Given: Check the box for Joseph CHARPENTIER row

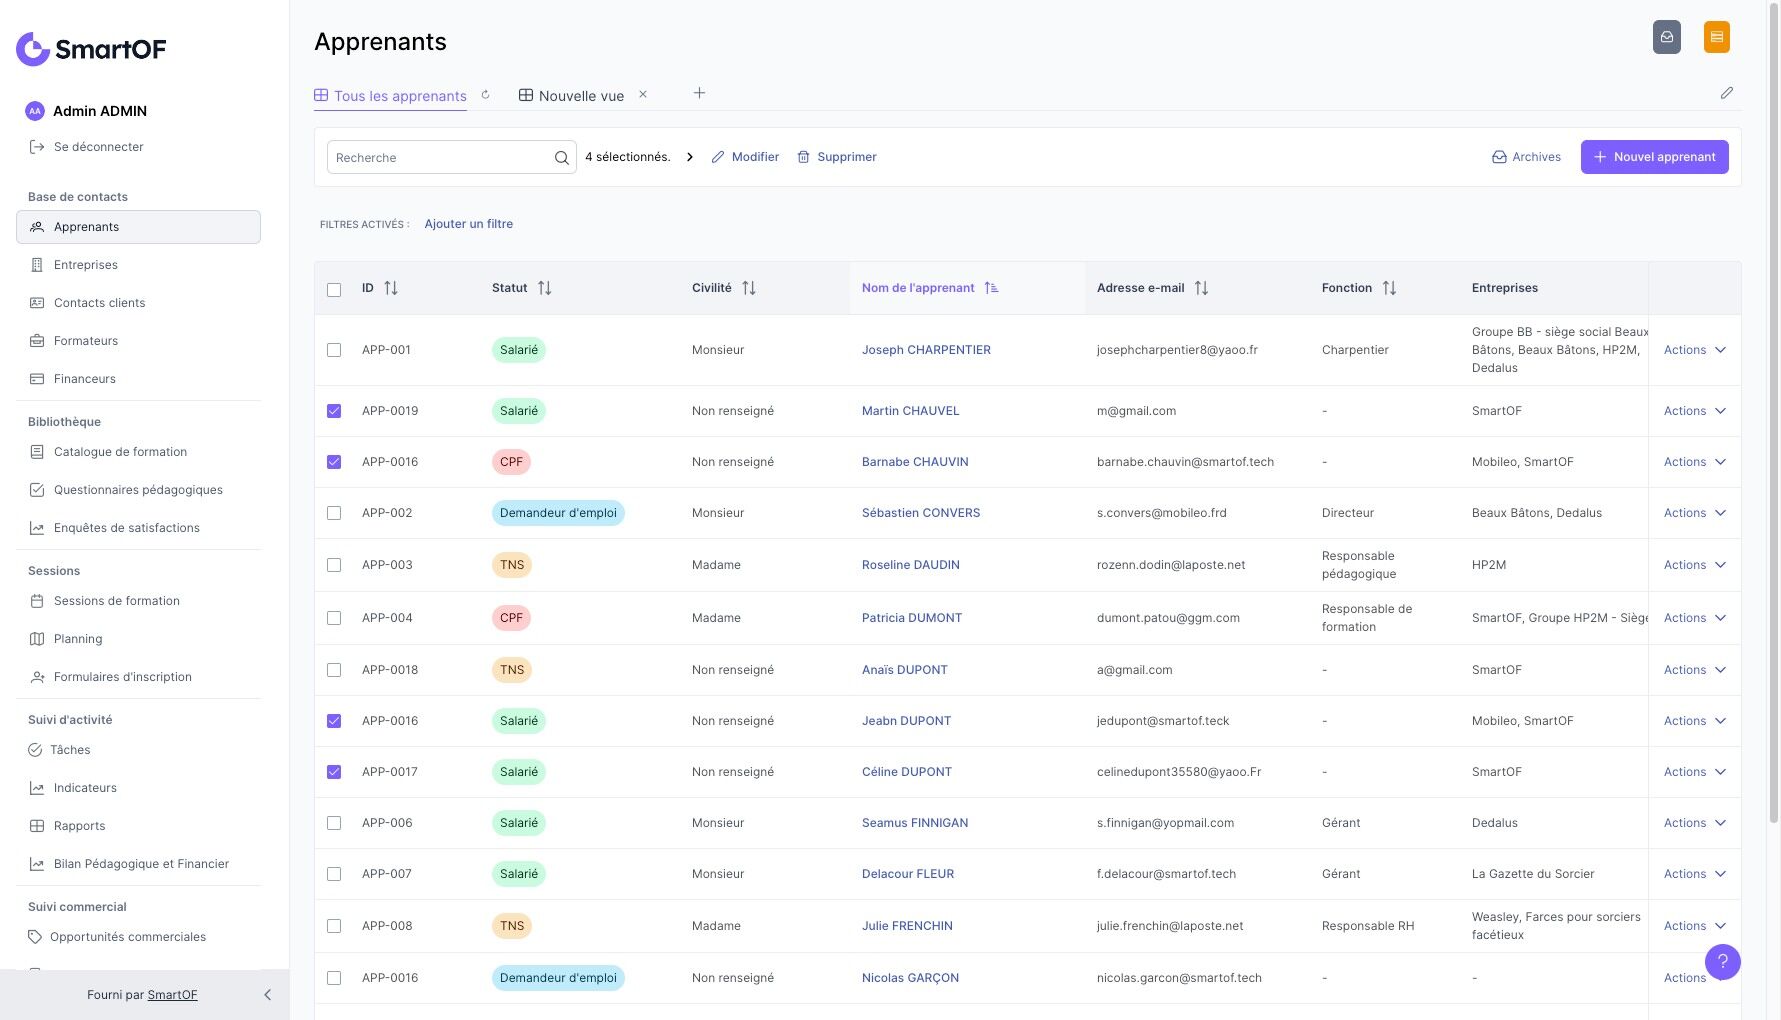Looking at the screenshot, I should click(x=334, y=350).
